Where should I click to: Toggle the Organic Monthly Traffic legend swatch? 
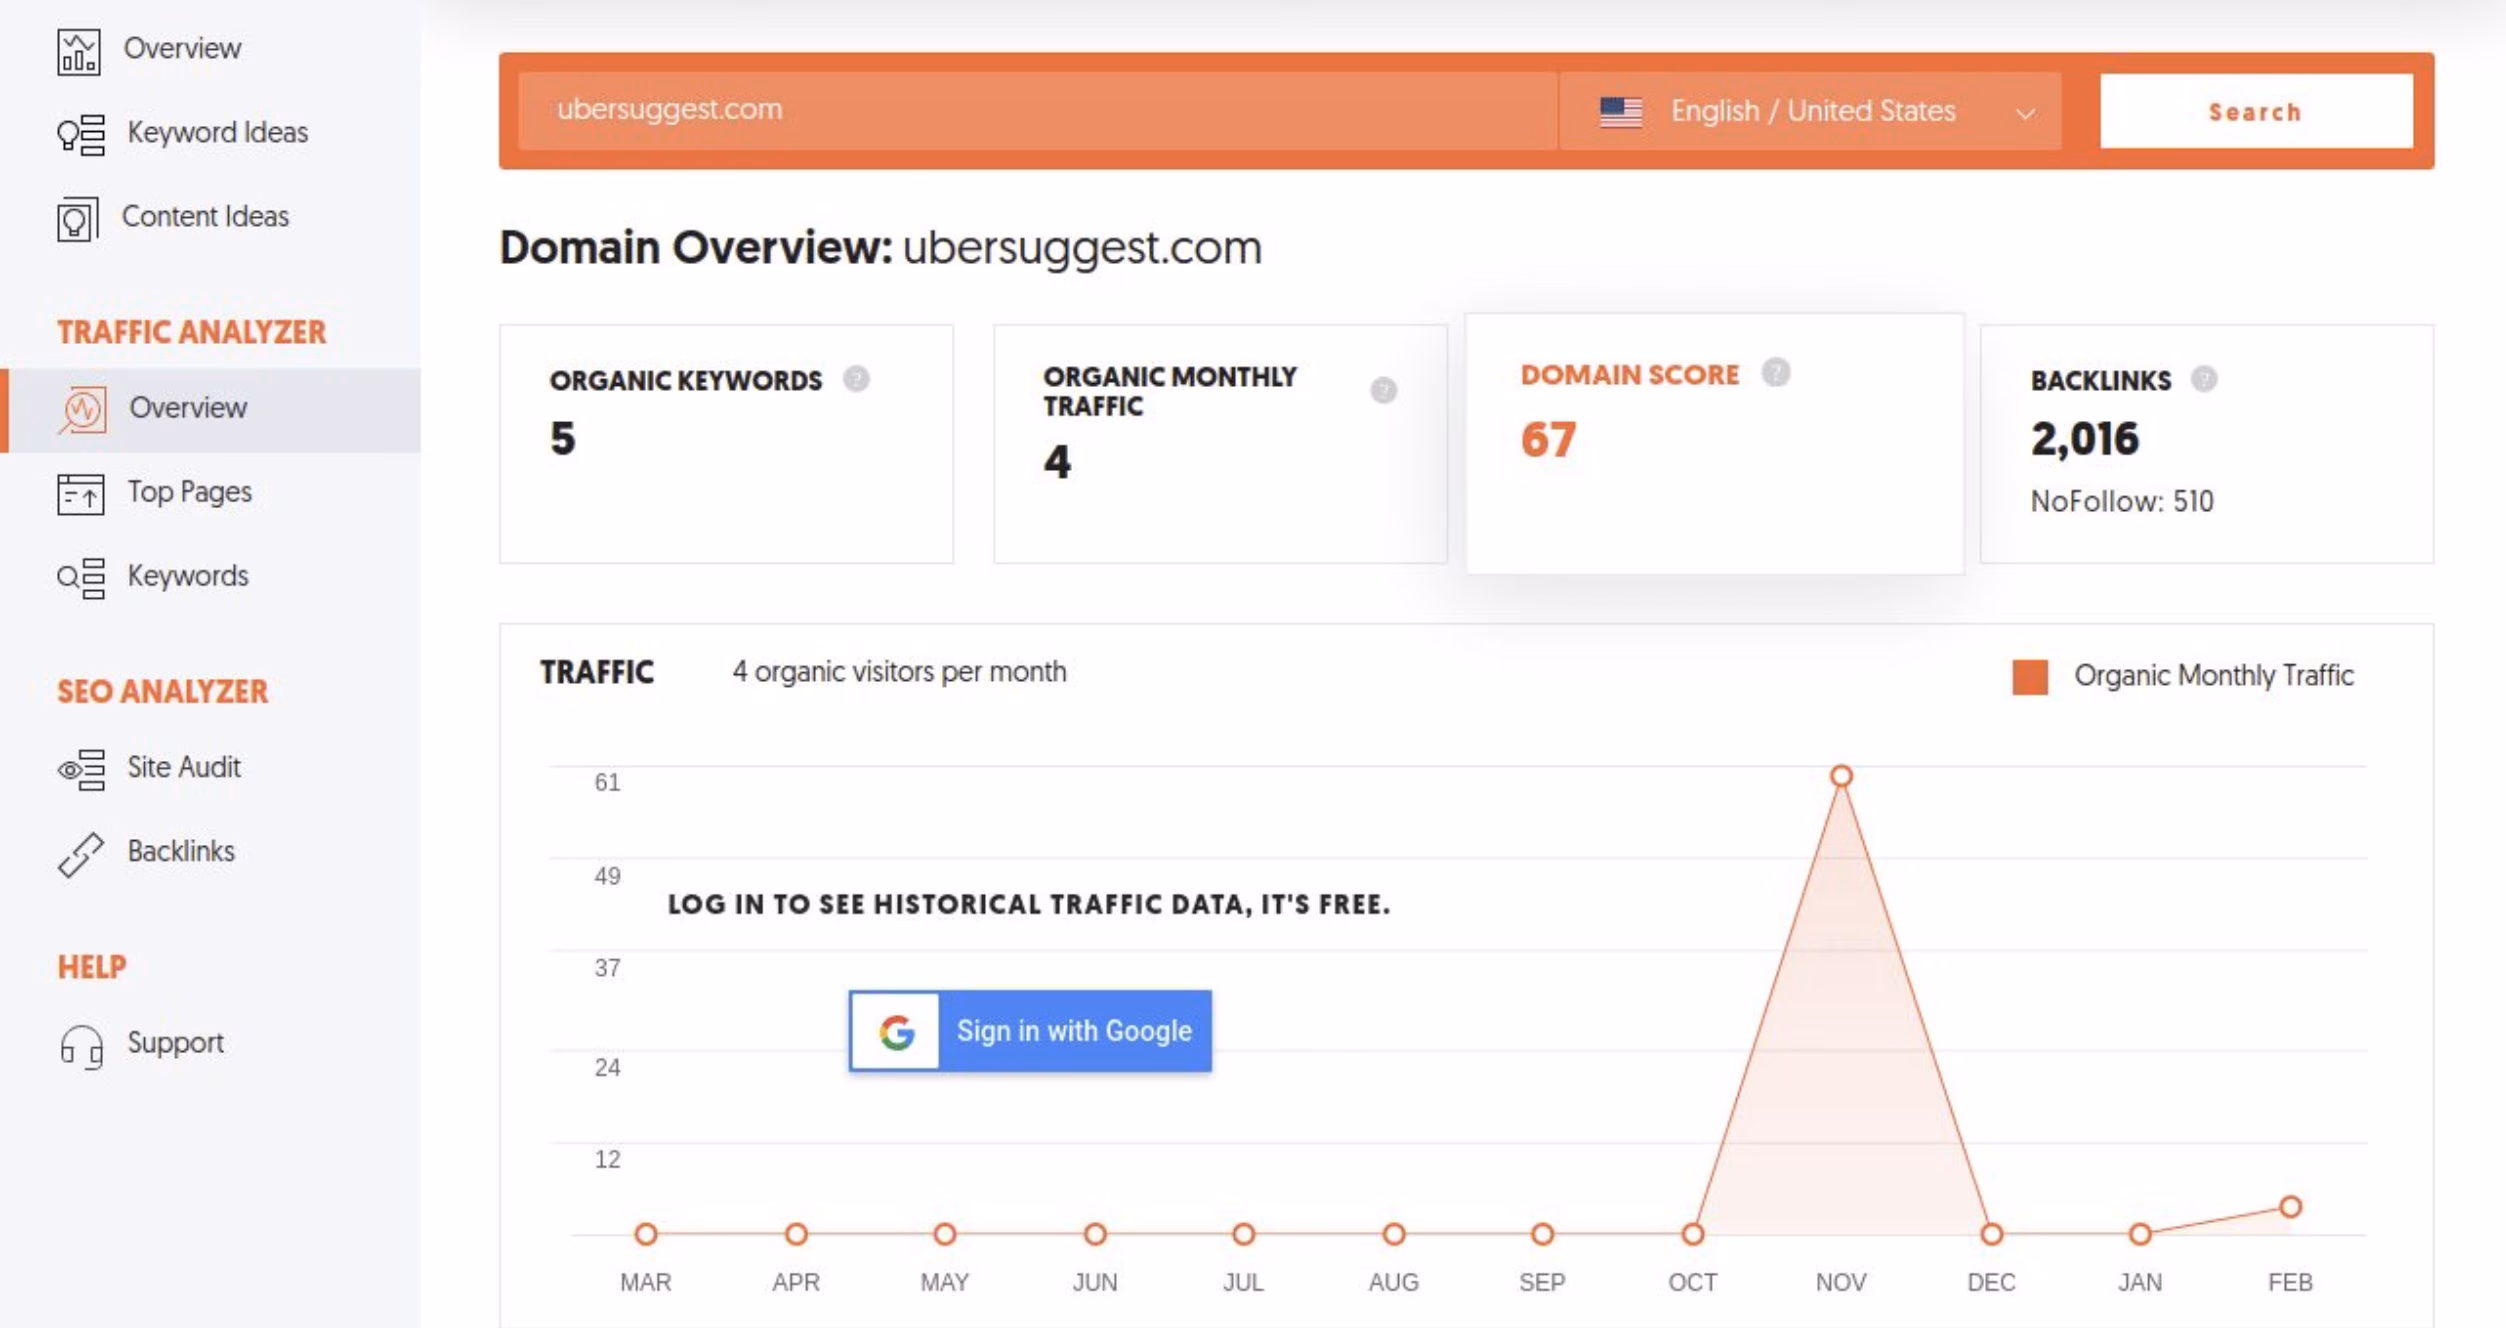[x=2029, y=676]
